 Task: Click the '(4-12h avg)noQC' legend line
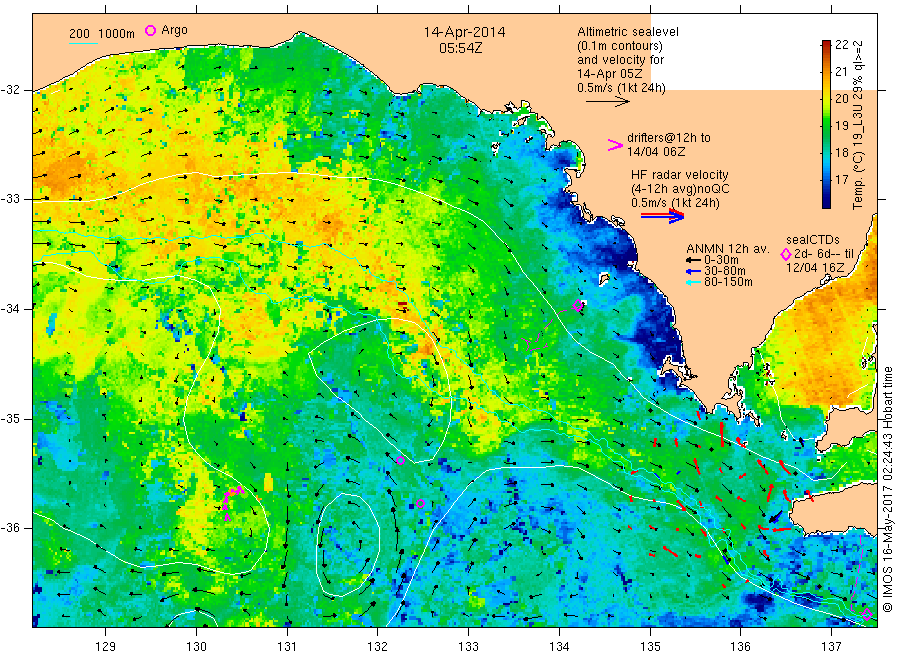(681, 189)
